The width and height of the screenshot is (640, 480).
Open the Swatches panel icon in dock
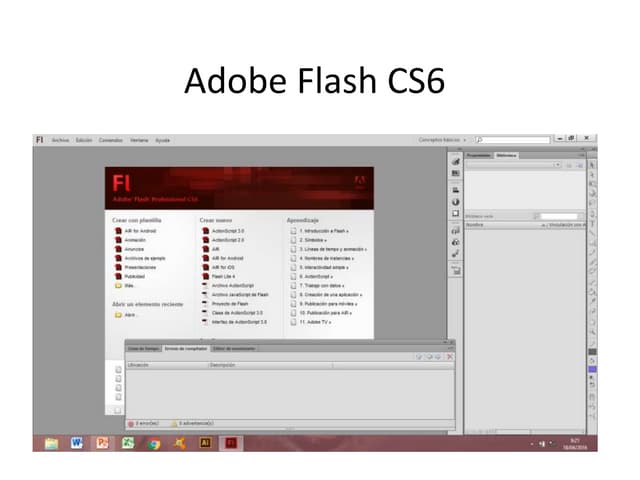click(x=455, y=173)
